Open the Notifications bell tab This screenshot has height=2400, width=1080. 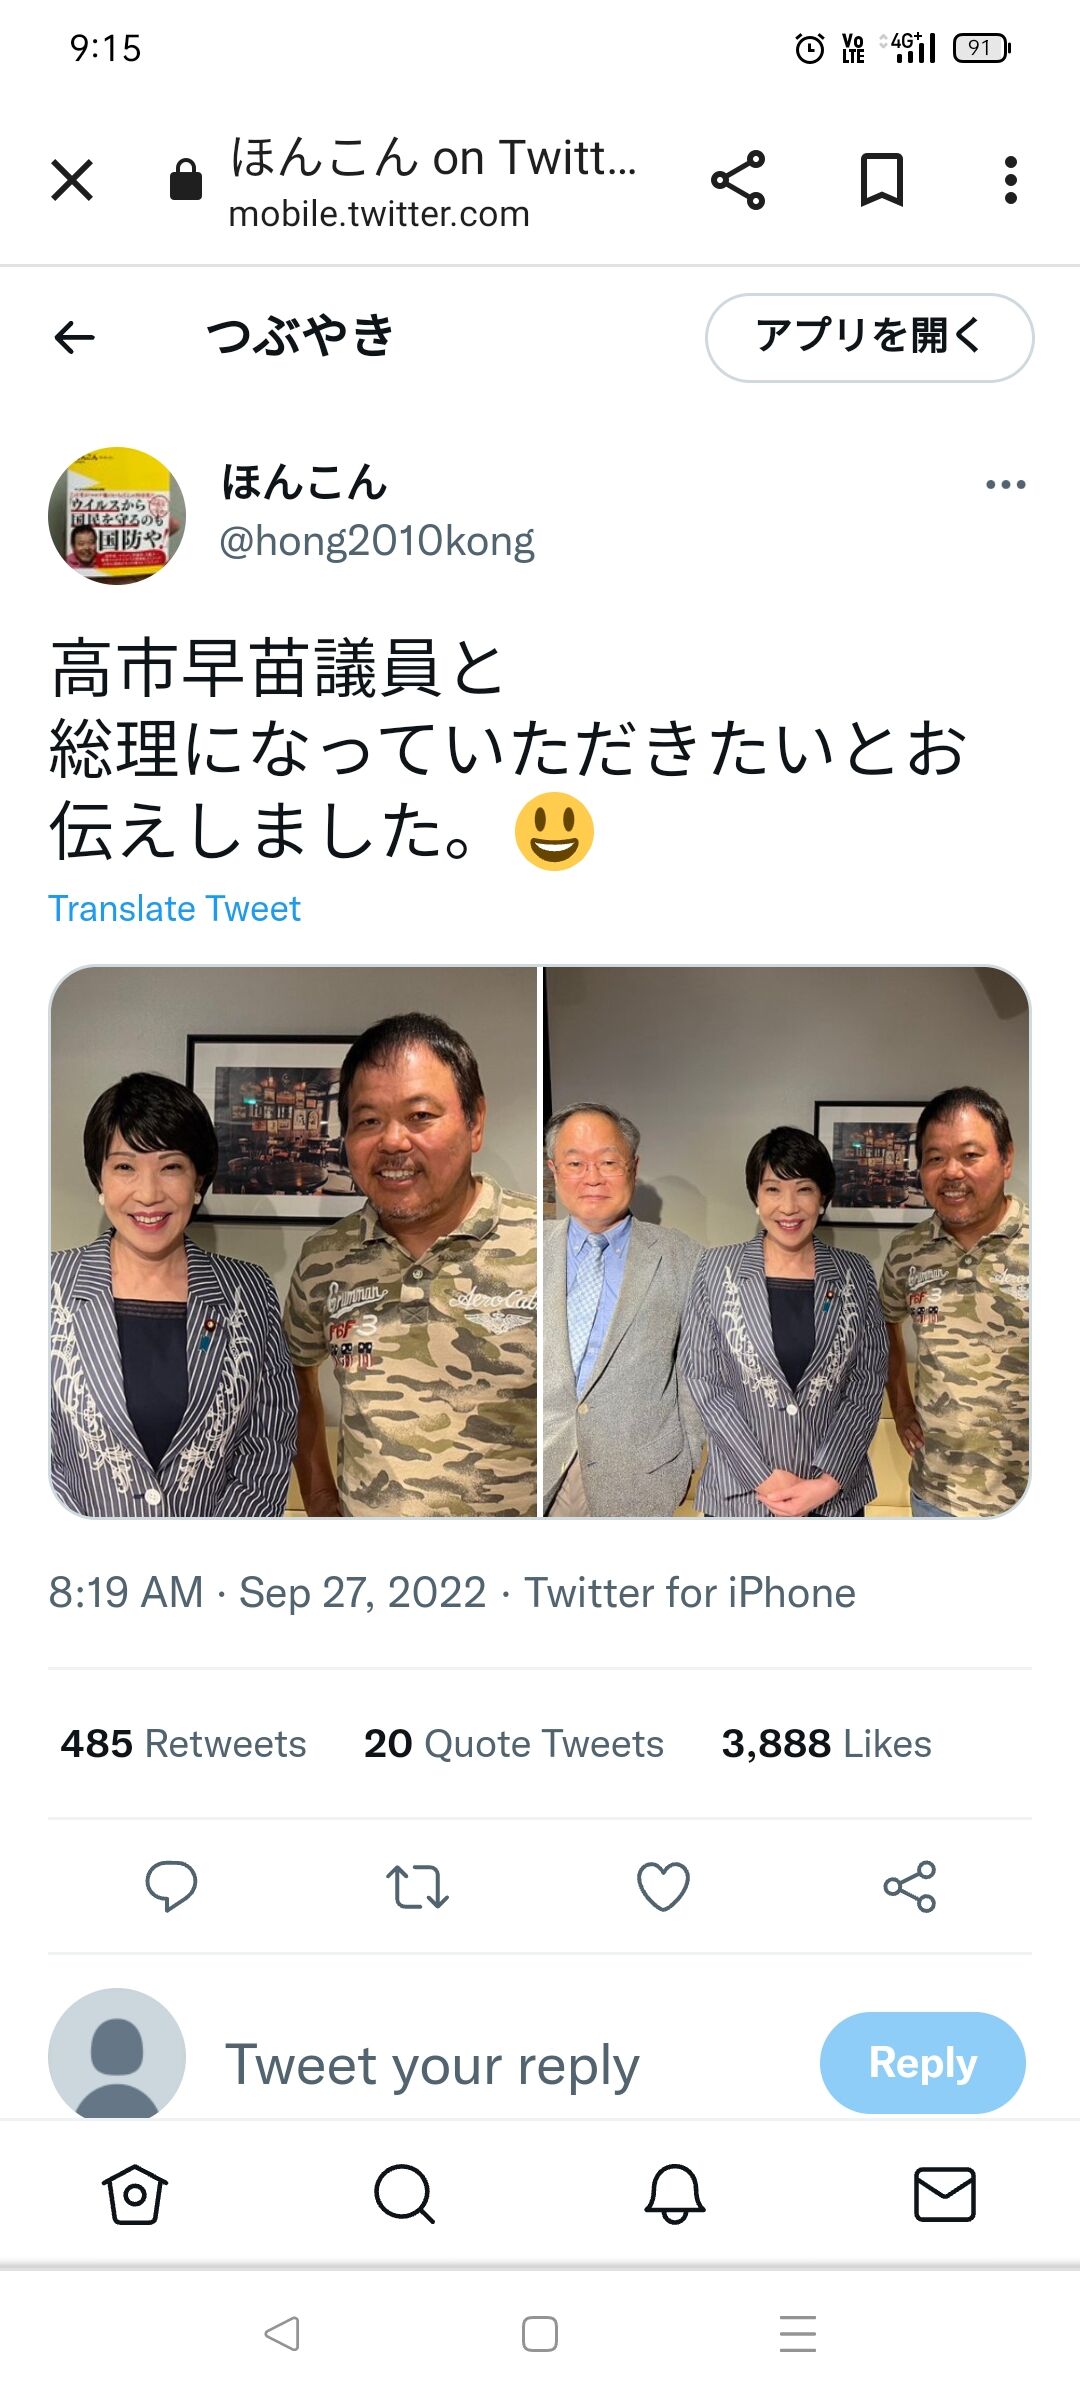[x=675, y=2194]
